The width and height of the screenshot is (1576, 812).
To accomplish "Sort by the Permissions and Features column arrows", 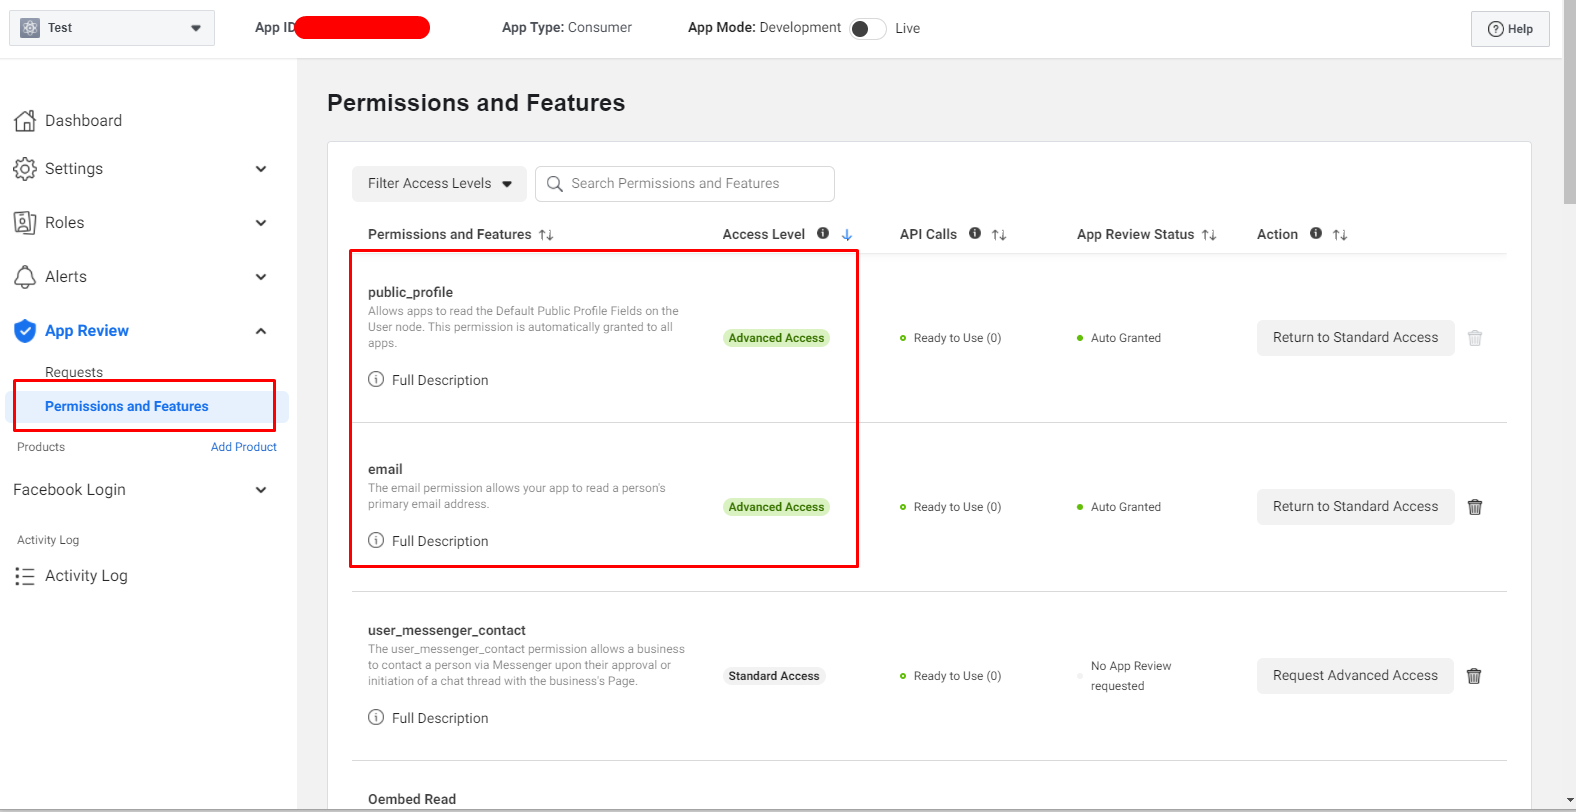I will coord(546,235).
